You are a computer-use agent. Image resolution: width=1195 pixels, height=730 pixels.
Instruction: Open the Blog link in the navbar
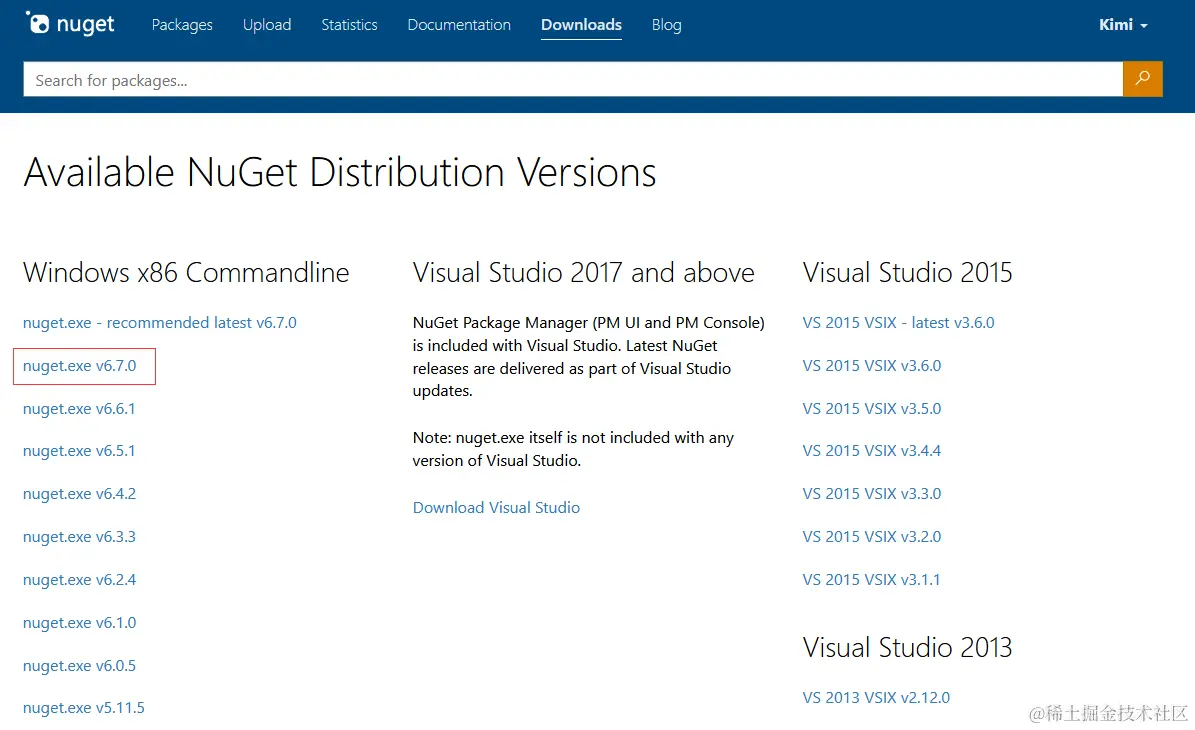click(666, 24)
